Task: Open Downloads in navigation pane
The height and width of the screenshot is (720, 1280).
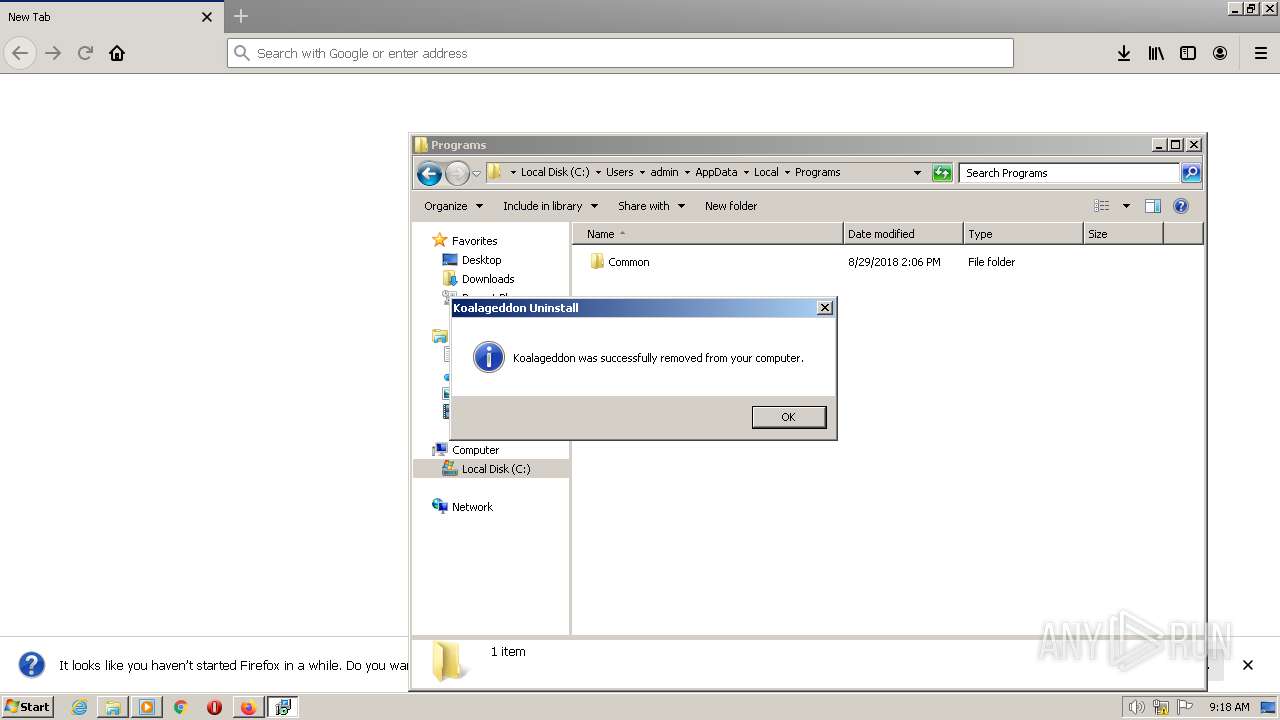Action: tap(488, 279)
